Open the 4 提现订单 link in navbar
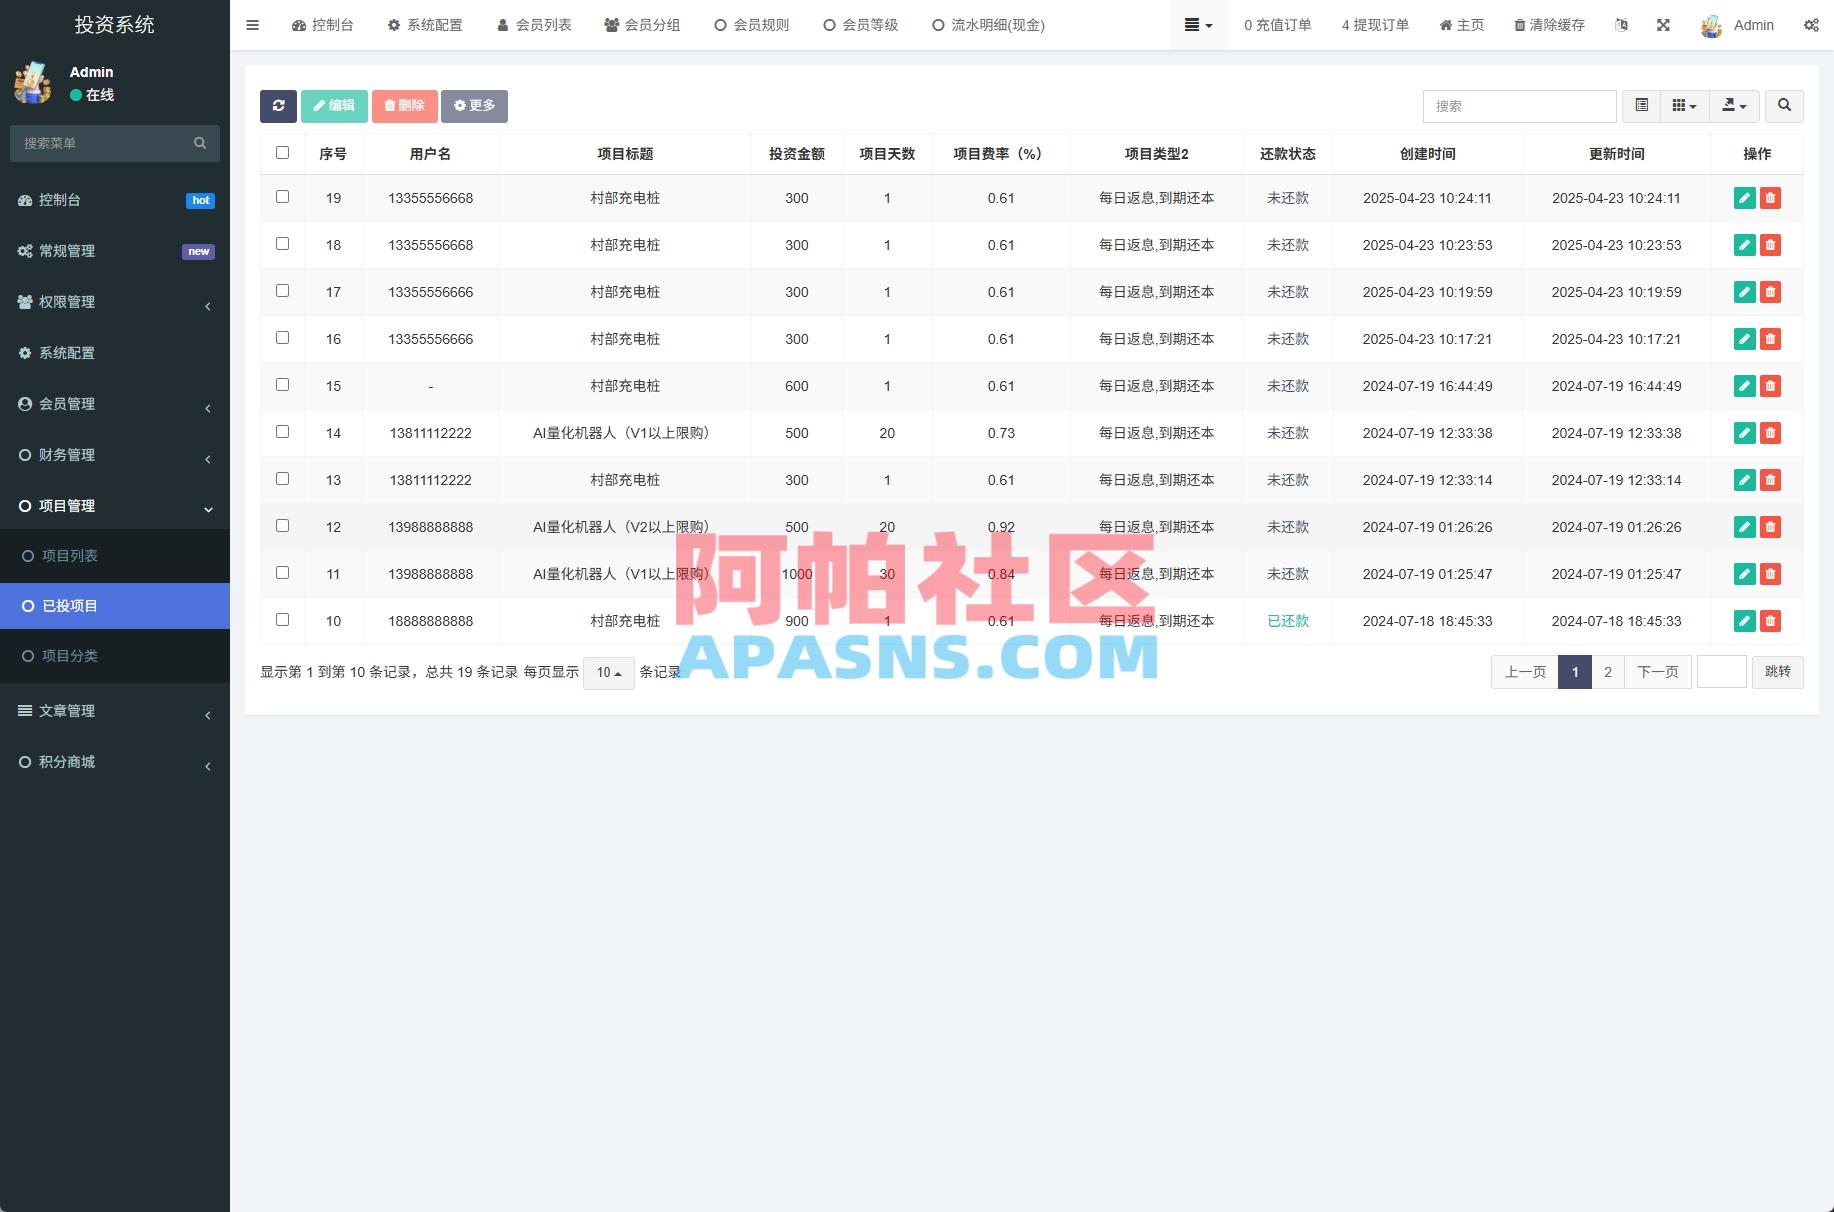The height and width of the screenshot is (1212, 1834). 1374,25
